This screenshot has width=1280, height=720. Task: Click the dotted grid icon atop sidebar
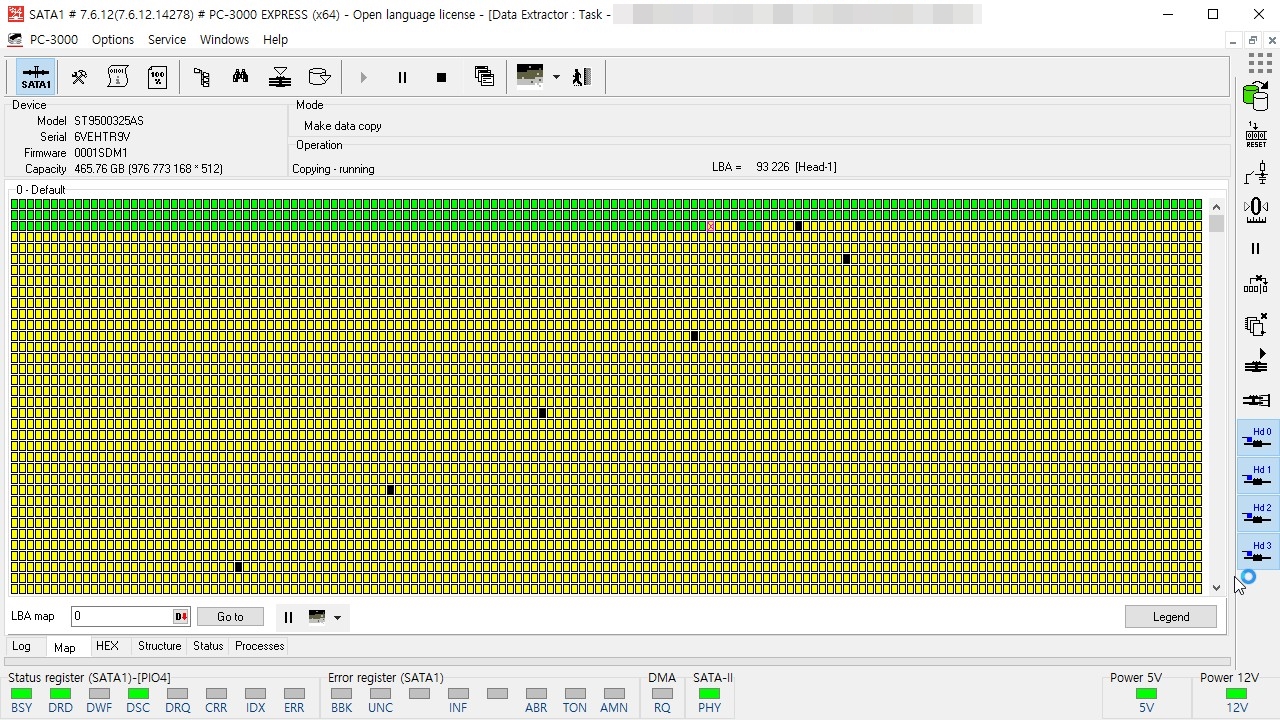coord(1259,63)
